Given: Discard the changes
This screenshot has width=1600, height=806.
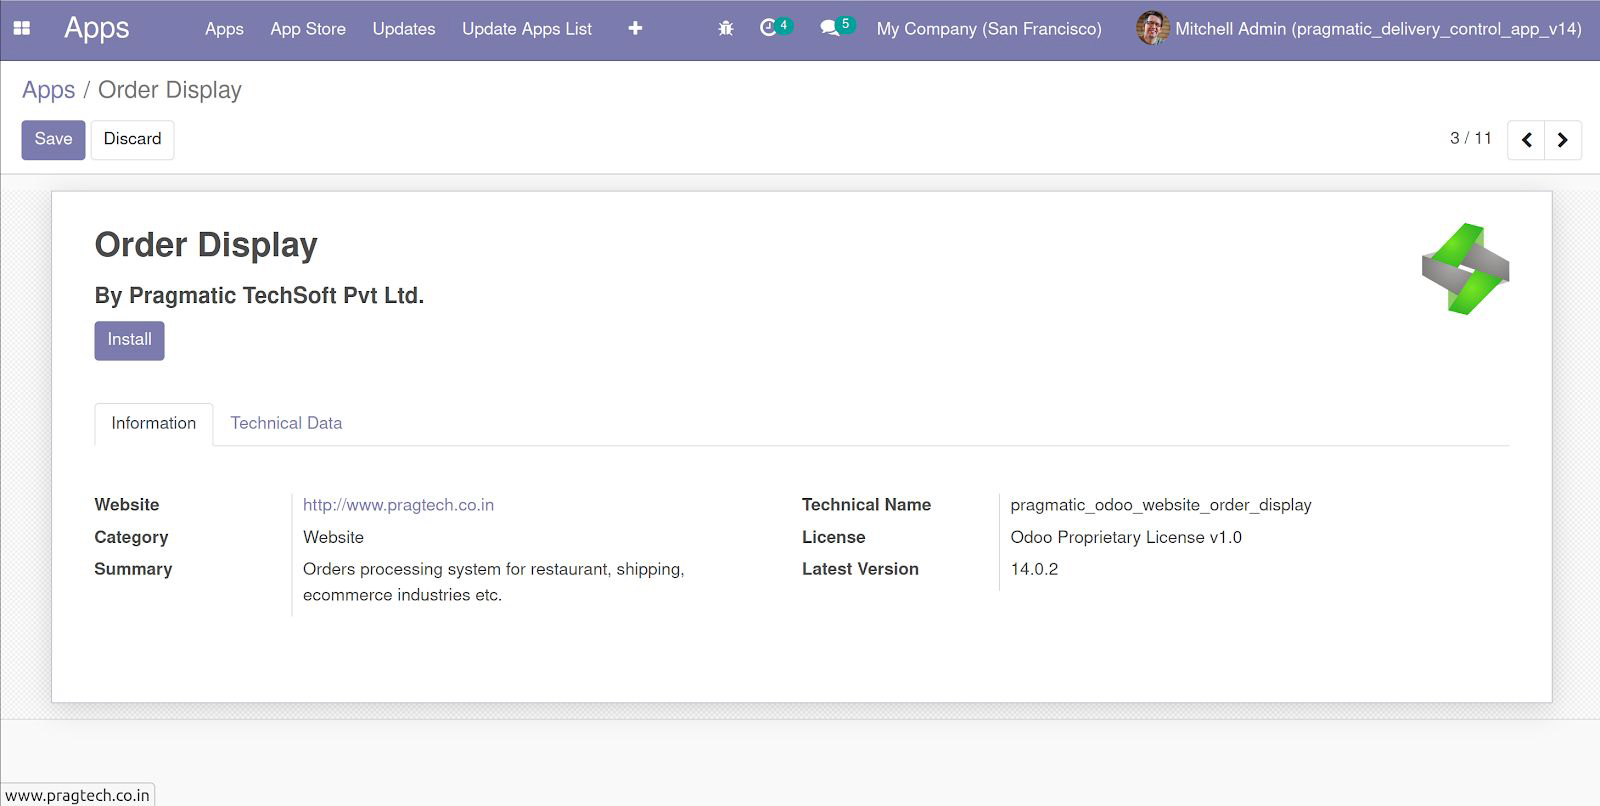Looking at the screenshot, I should (132, 139).
